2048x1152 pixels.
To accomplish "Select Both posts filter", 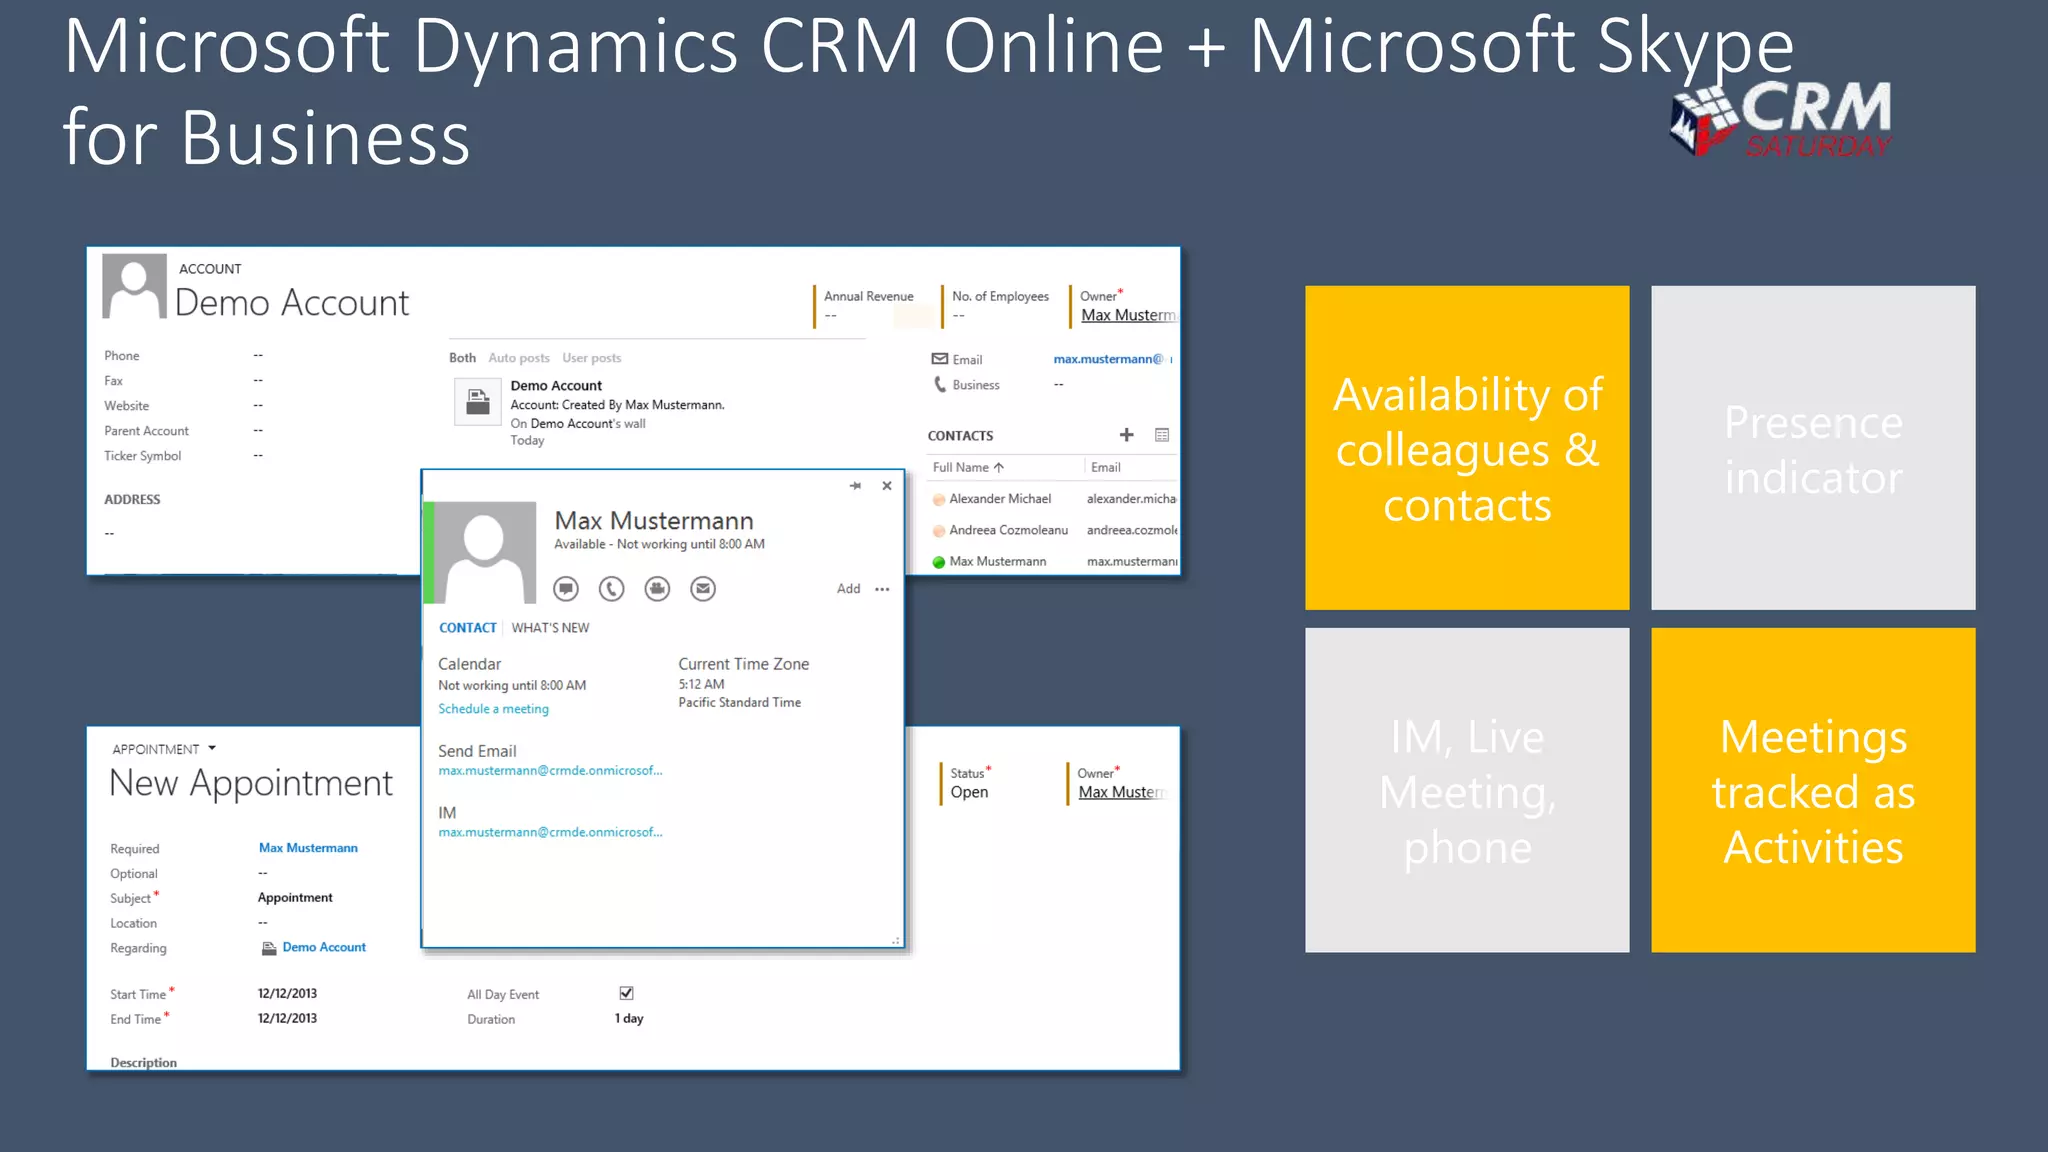I will [x=462, y=358].
